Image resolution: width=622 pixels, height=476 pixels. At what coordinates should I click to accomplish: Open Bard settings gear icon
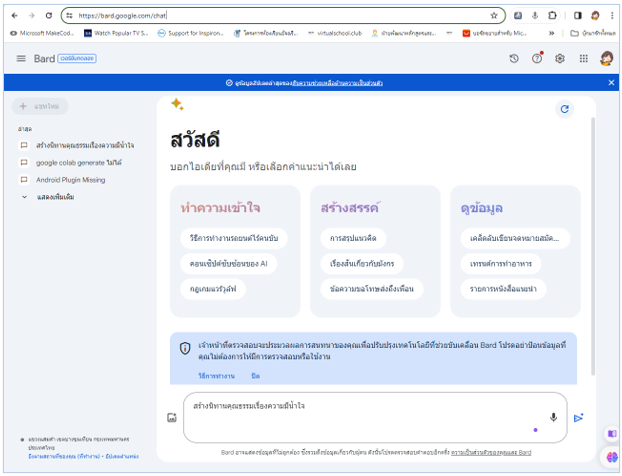(x=560, y=59)
